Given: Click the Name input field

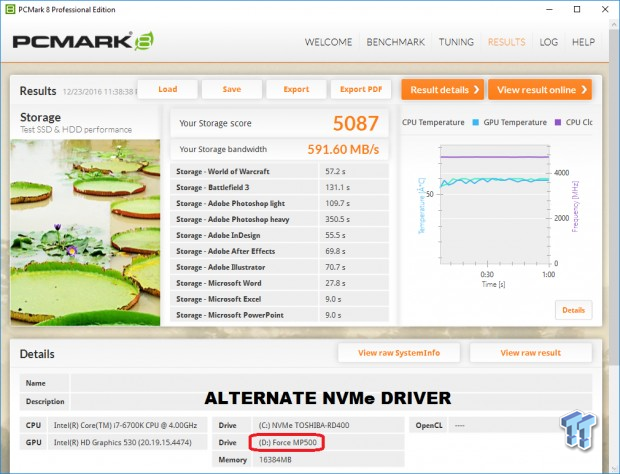Looking at the screenshot, I should 331,383.
